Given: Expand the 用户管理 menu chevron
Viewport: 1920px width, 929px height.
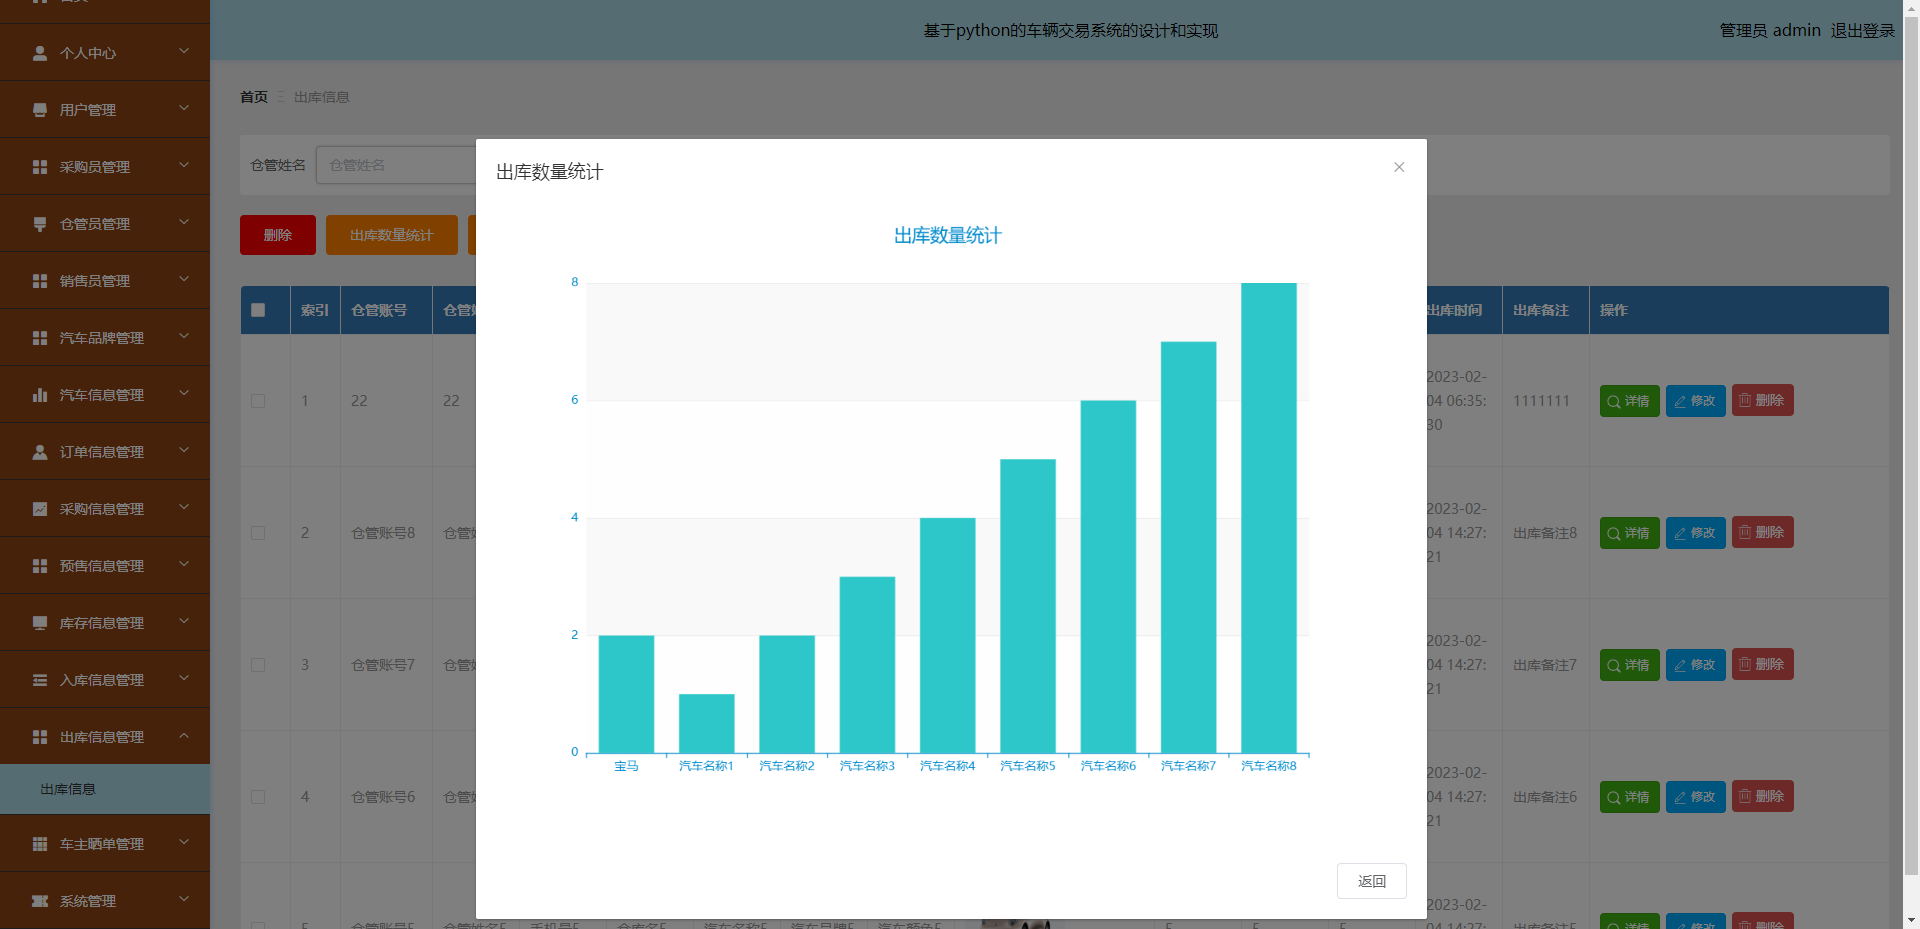Looking at the screenshot, I should [184, 108].
